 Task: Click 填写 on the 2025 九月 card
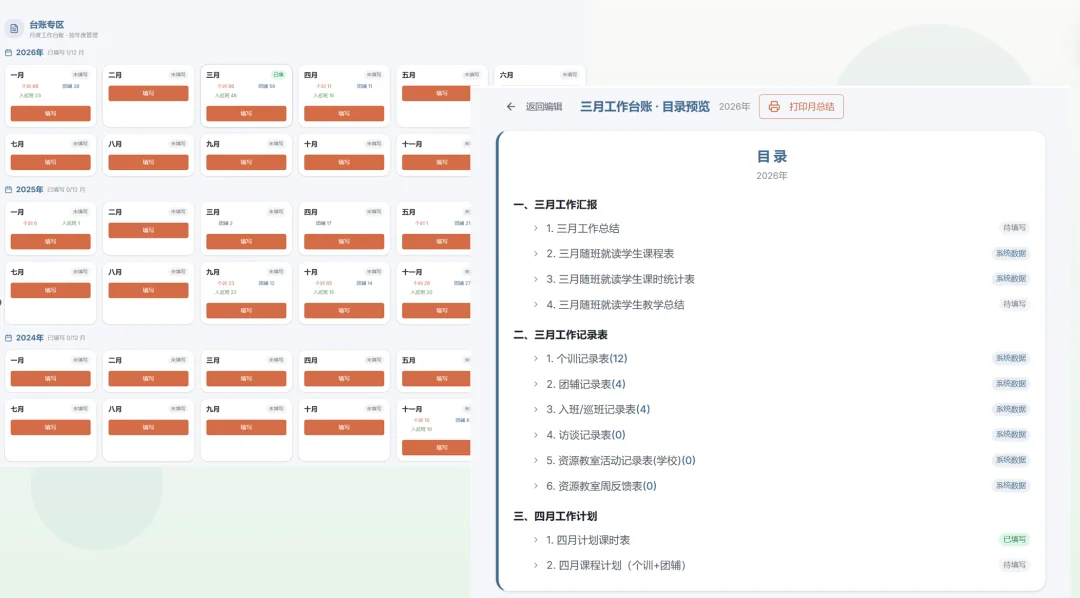click(246, 310)
